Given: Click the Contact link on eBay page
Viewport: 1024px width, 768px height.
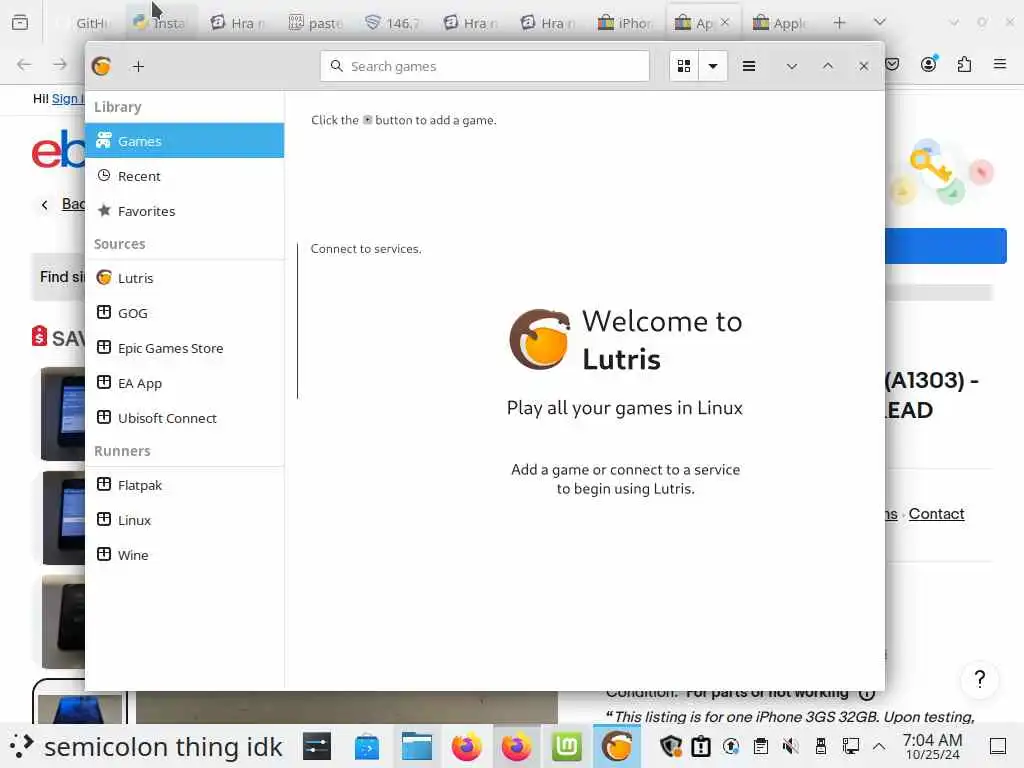Looking at the screenshot, I should click(x=936, y=514).
